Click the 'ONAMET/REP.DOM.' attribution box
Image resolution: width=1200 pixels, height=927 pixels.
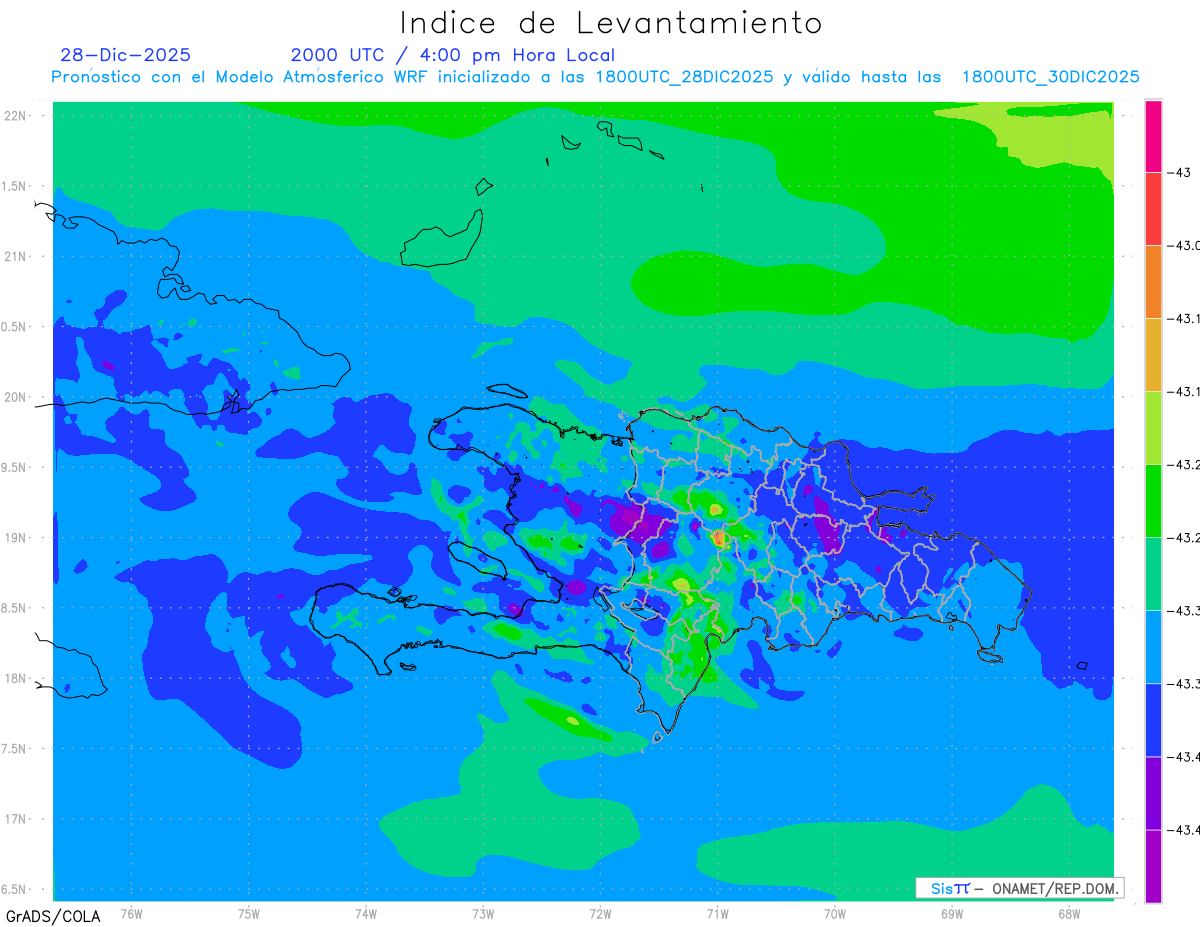pyautogui.click(x=1020, y=888)
